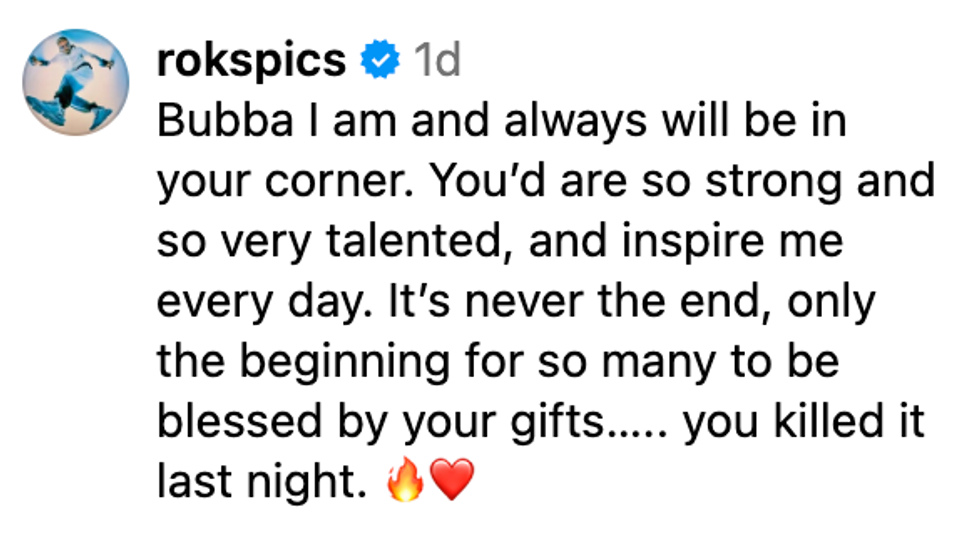
Task: Click the phrase "killed it"
Action: point(846,422)
